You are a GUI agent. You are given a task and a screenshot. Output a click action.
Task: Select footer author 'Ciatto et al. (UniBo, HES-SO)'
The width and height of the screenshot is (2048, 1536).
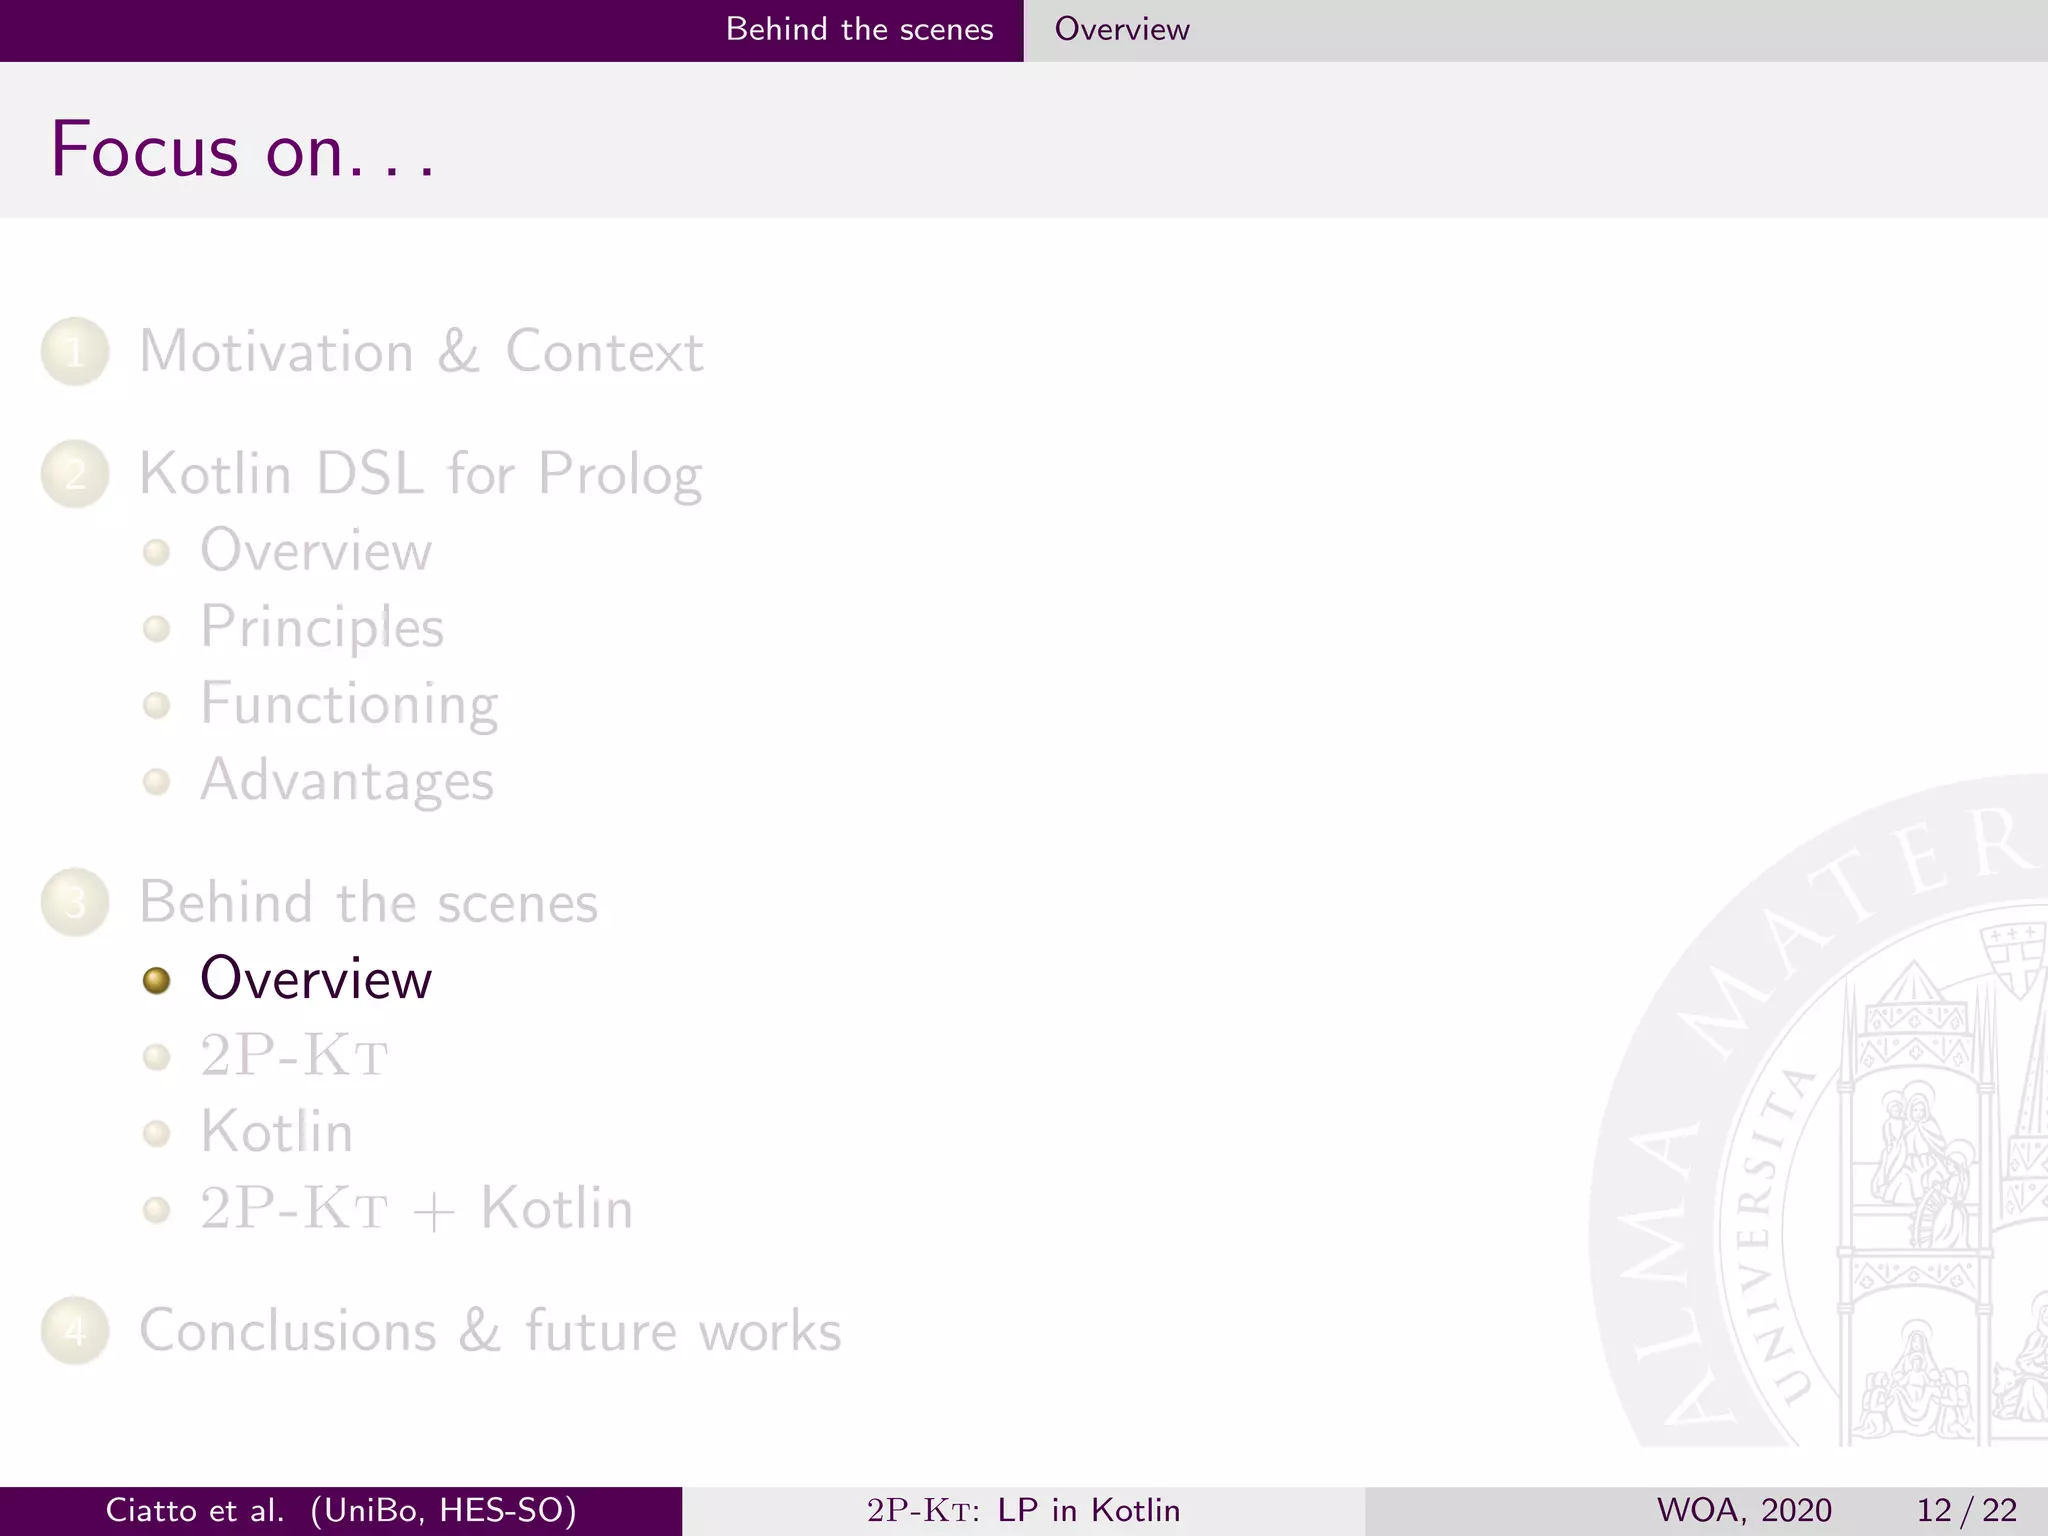click(341, 1510)
